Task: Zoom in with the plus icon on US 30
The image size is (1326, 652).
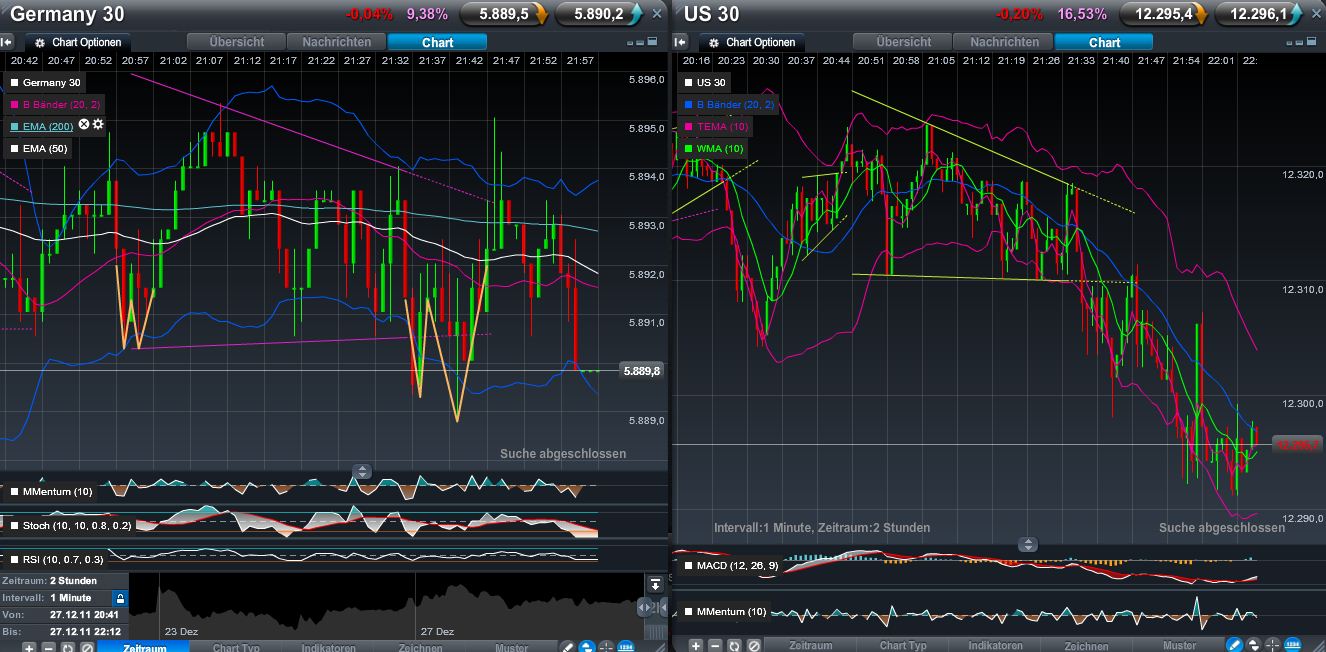Action: 695,646
